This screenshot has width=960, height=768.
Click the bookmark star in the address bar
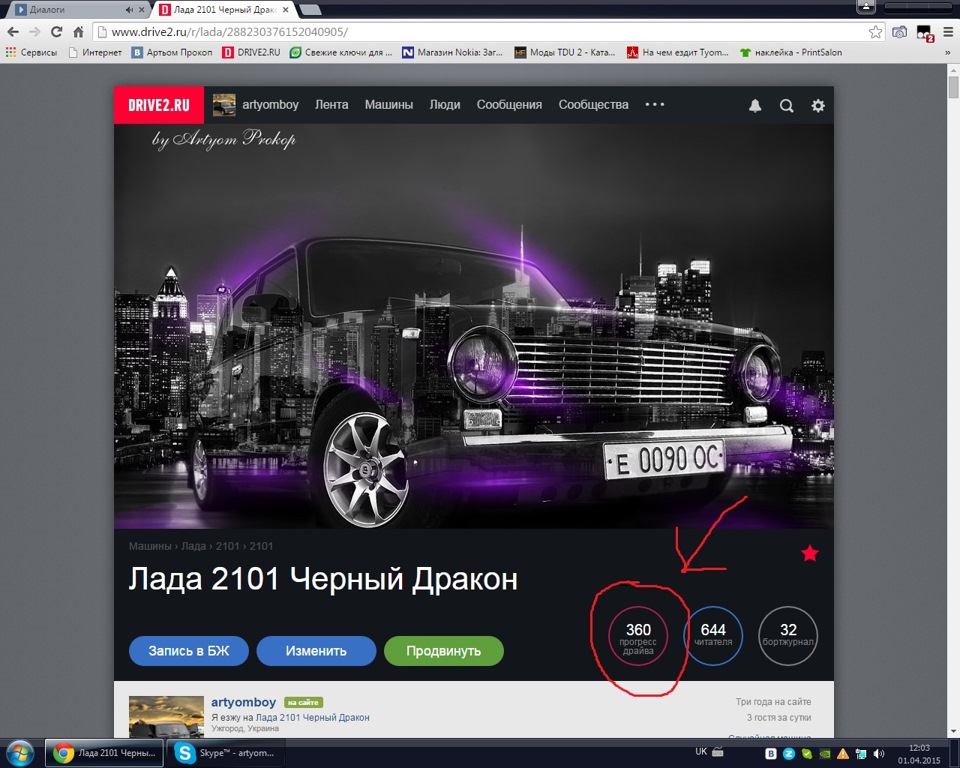tap(875, 31)
